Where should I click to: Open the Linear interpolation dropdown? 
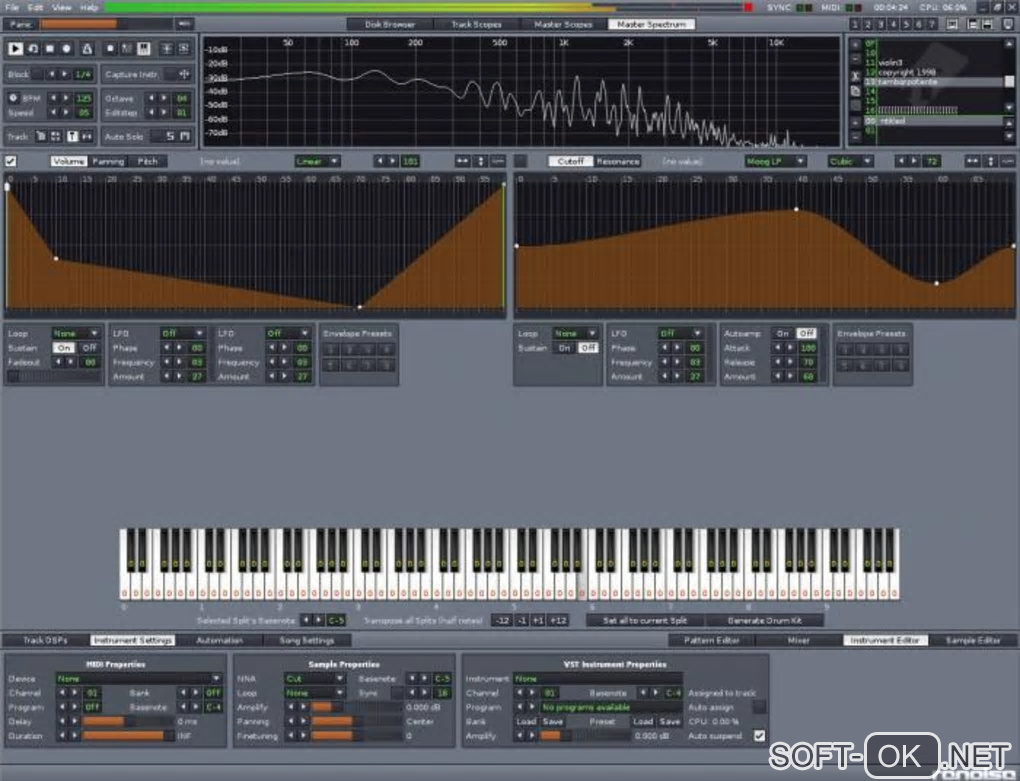coord(316,161)
